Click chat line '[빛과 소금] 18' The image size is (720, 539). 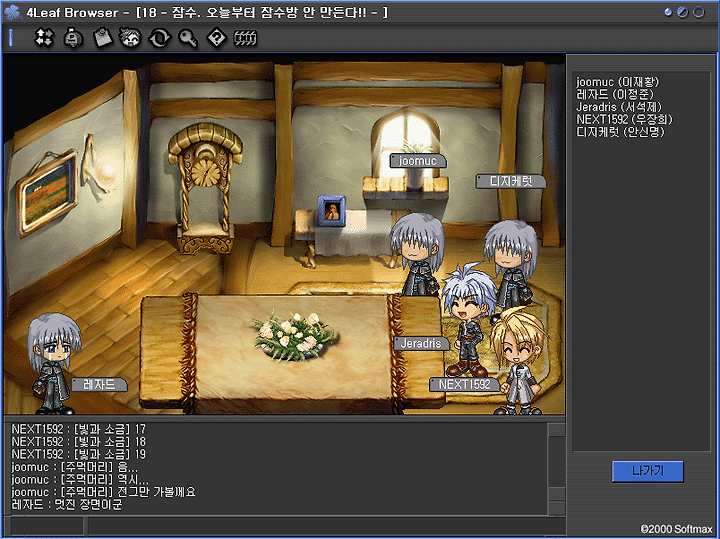(x=79, y=441)
